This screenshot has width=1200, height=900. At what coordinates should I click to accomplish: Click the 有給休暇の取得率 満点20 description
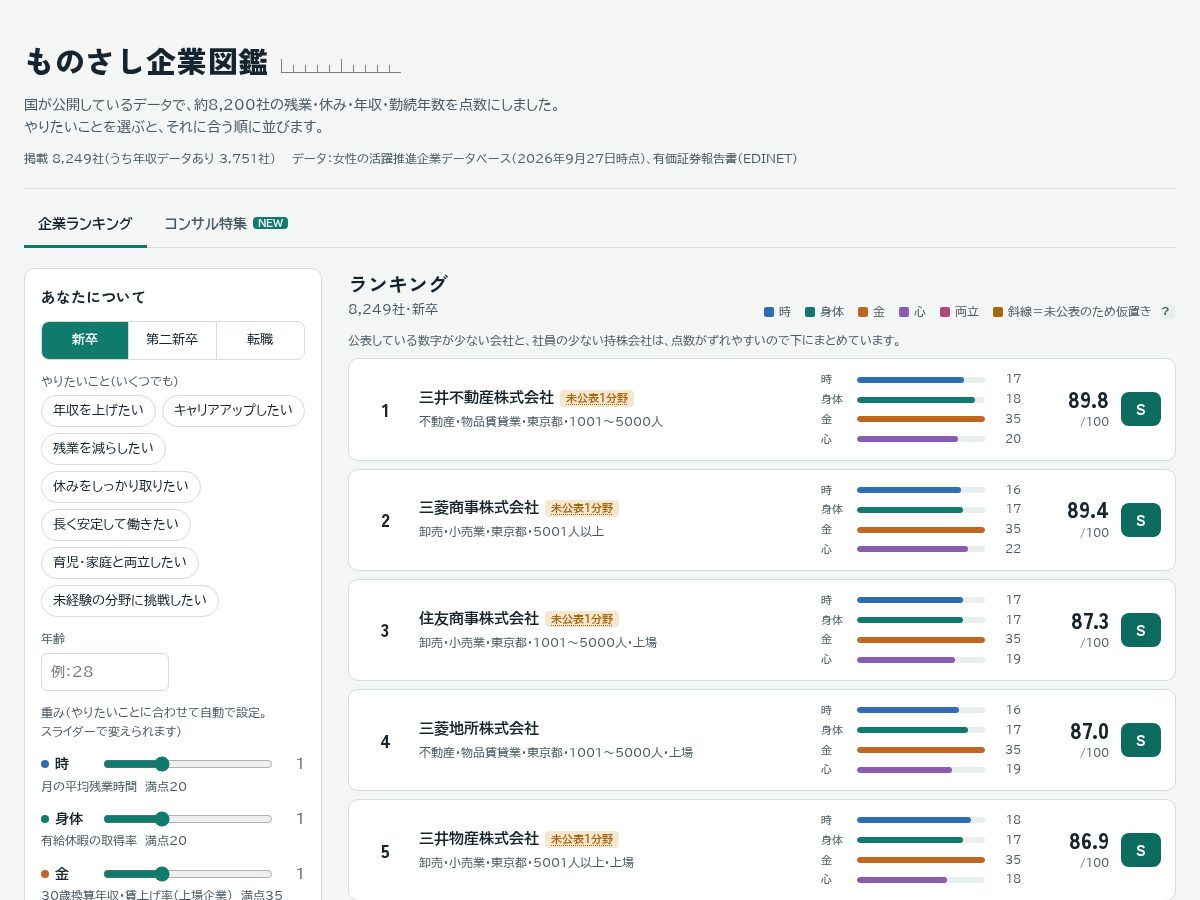pos(114,841)
